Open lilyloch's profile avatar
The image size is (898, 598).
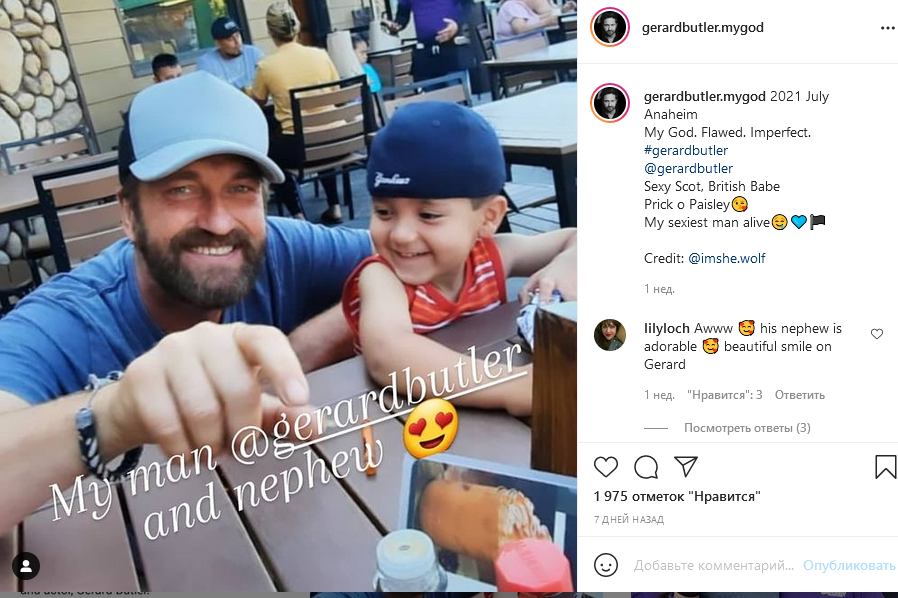pos(610,335)
